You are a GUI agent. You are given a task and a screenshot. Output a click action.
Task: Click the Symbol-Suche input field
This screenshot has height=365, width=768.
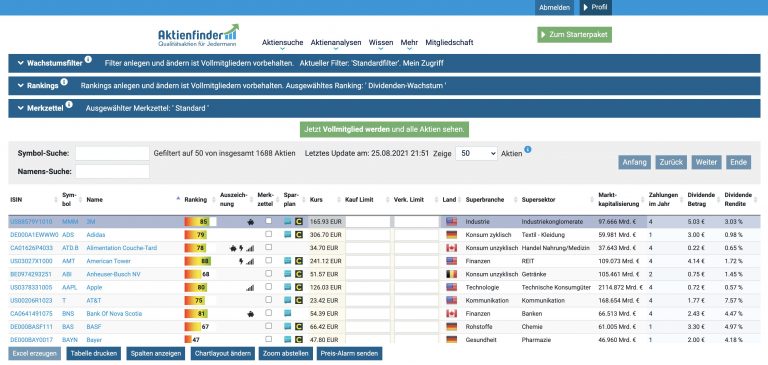[112, 153]
